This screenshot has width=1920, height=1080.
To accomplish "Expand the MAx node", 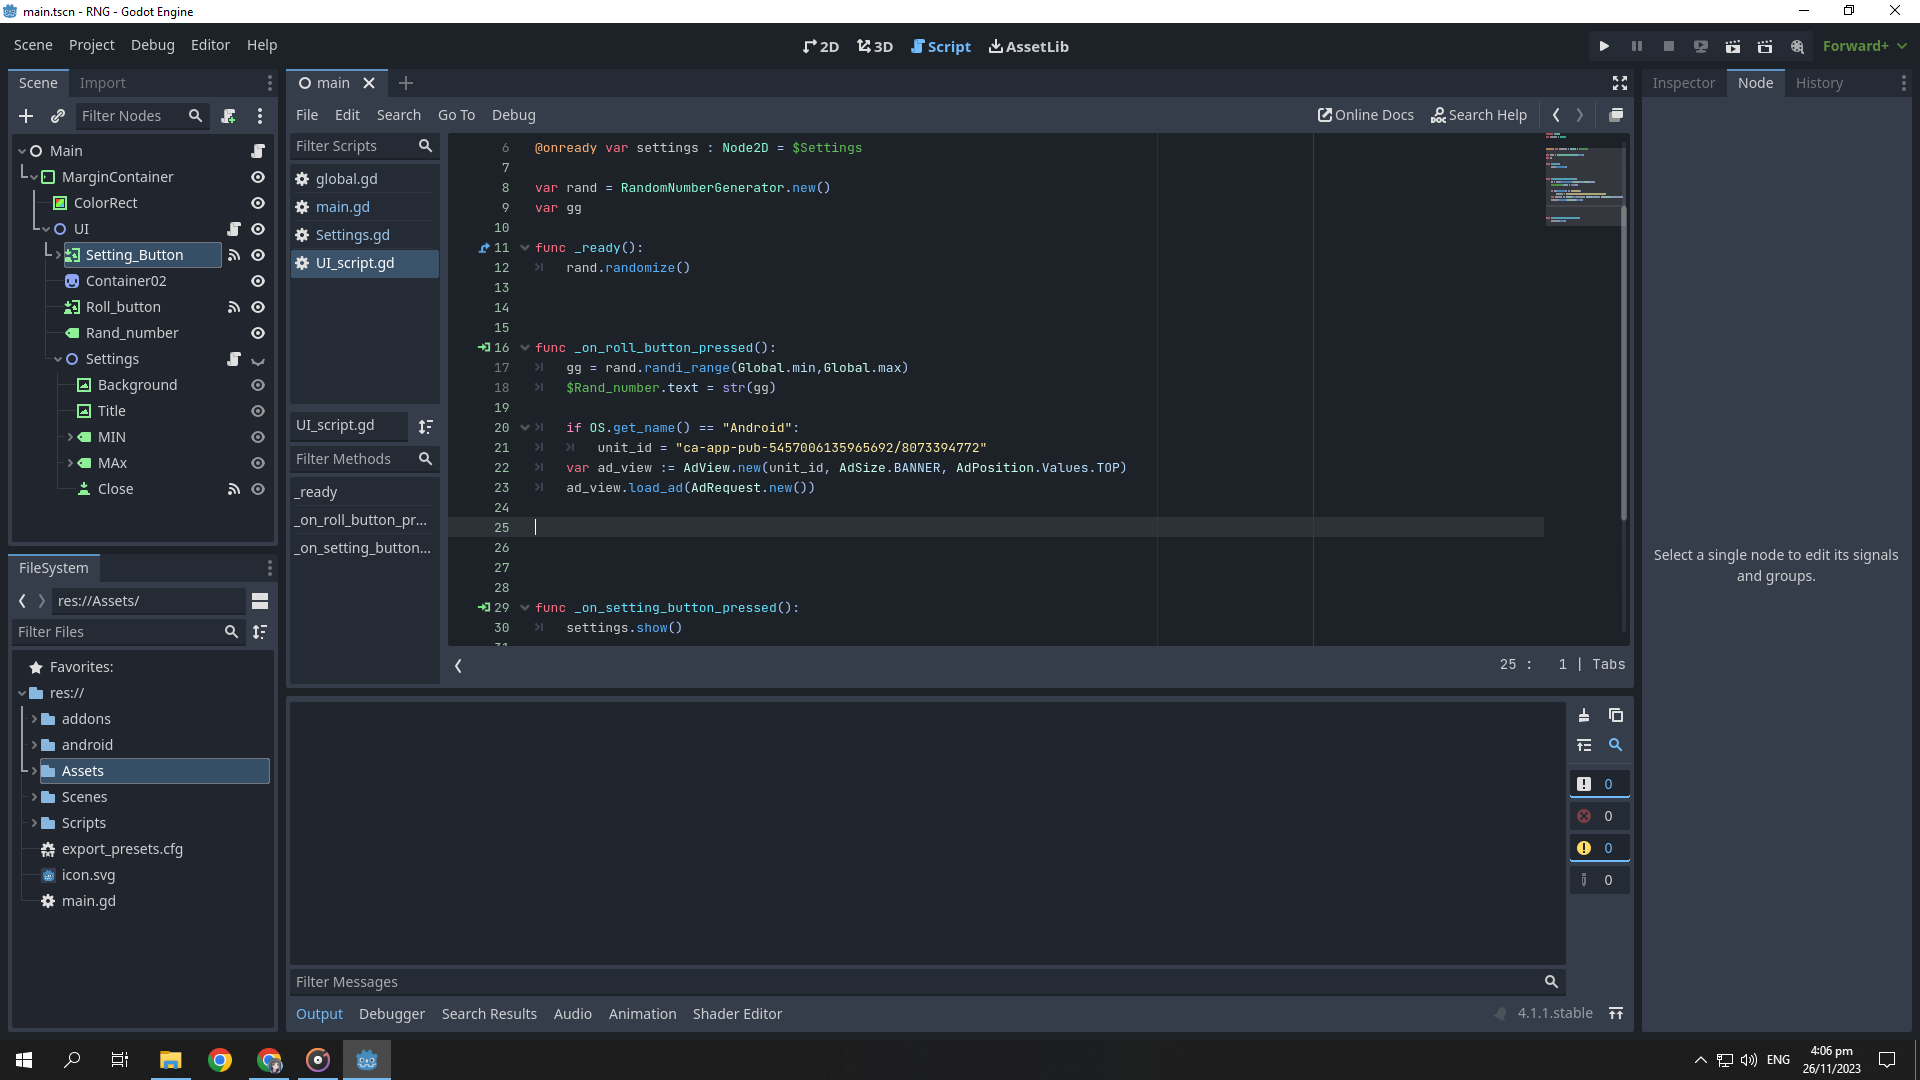I will pos(70,463).
